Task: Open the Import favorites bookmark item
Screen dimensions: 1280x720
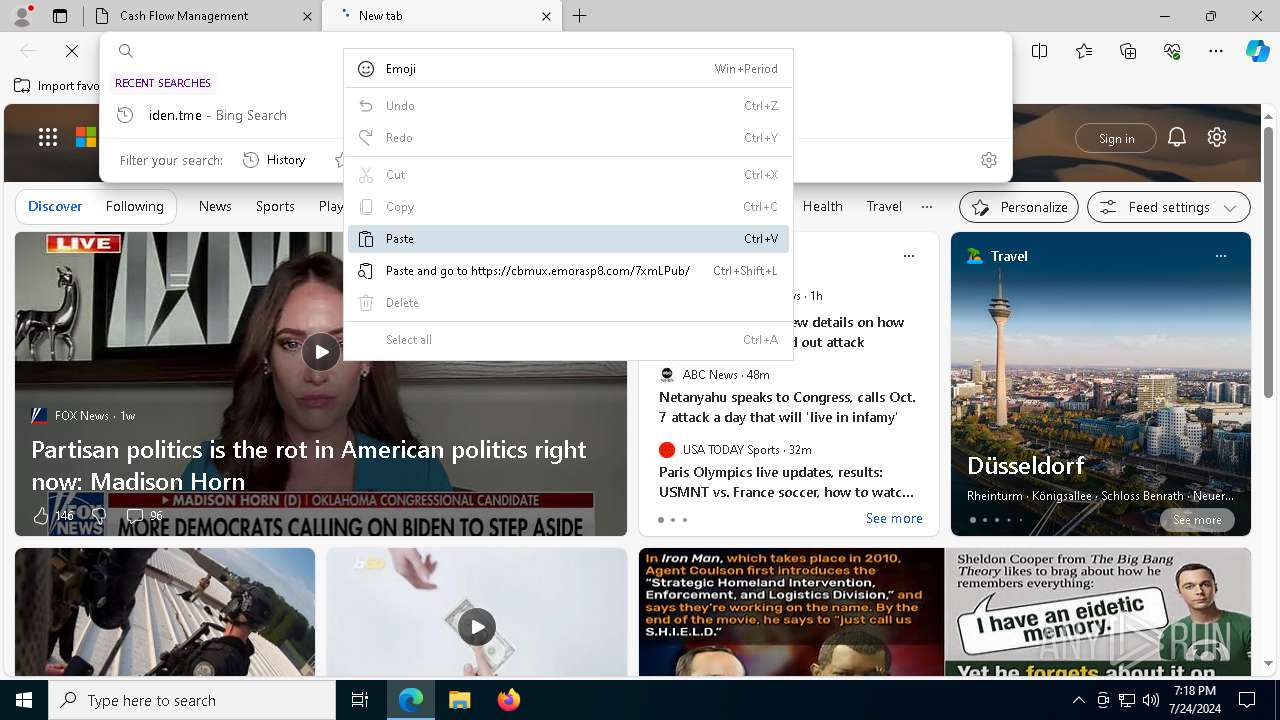Action: tap(58, 86)
